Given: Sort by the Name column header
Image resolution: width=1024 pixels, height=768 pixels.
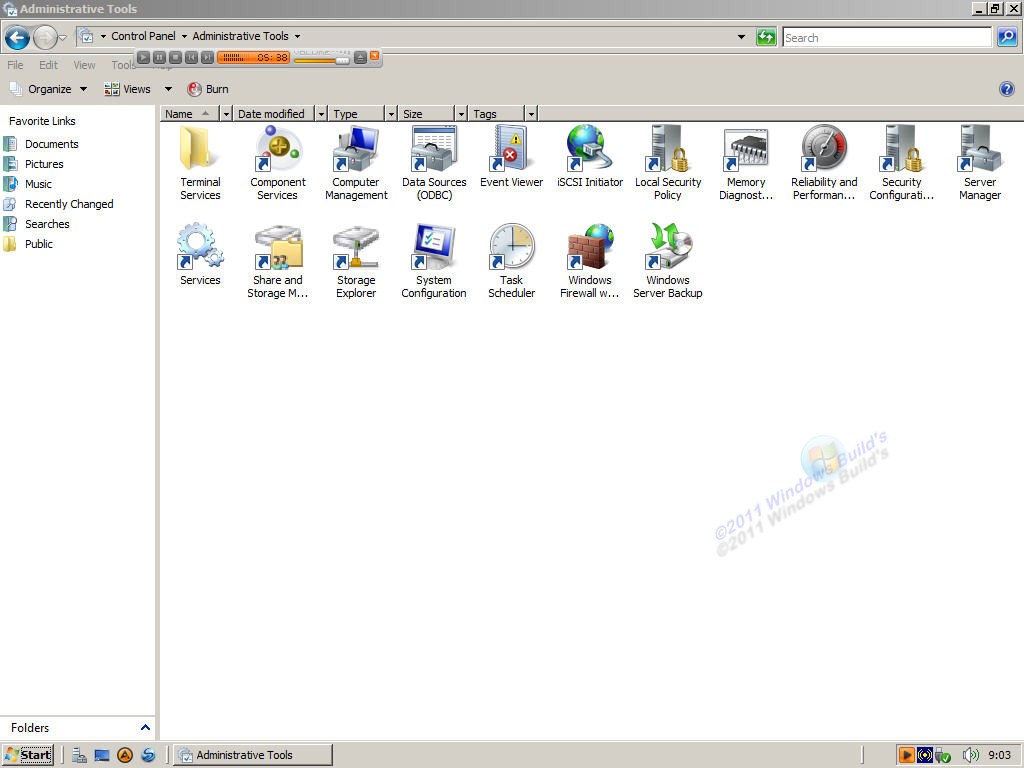Looking at the screenshot, I should [190, 114].
